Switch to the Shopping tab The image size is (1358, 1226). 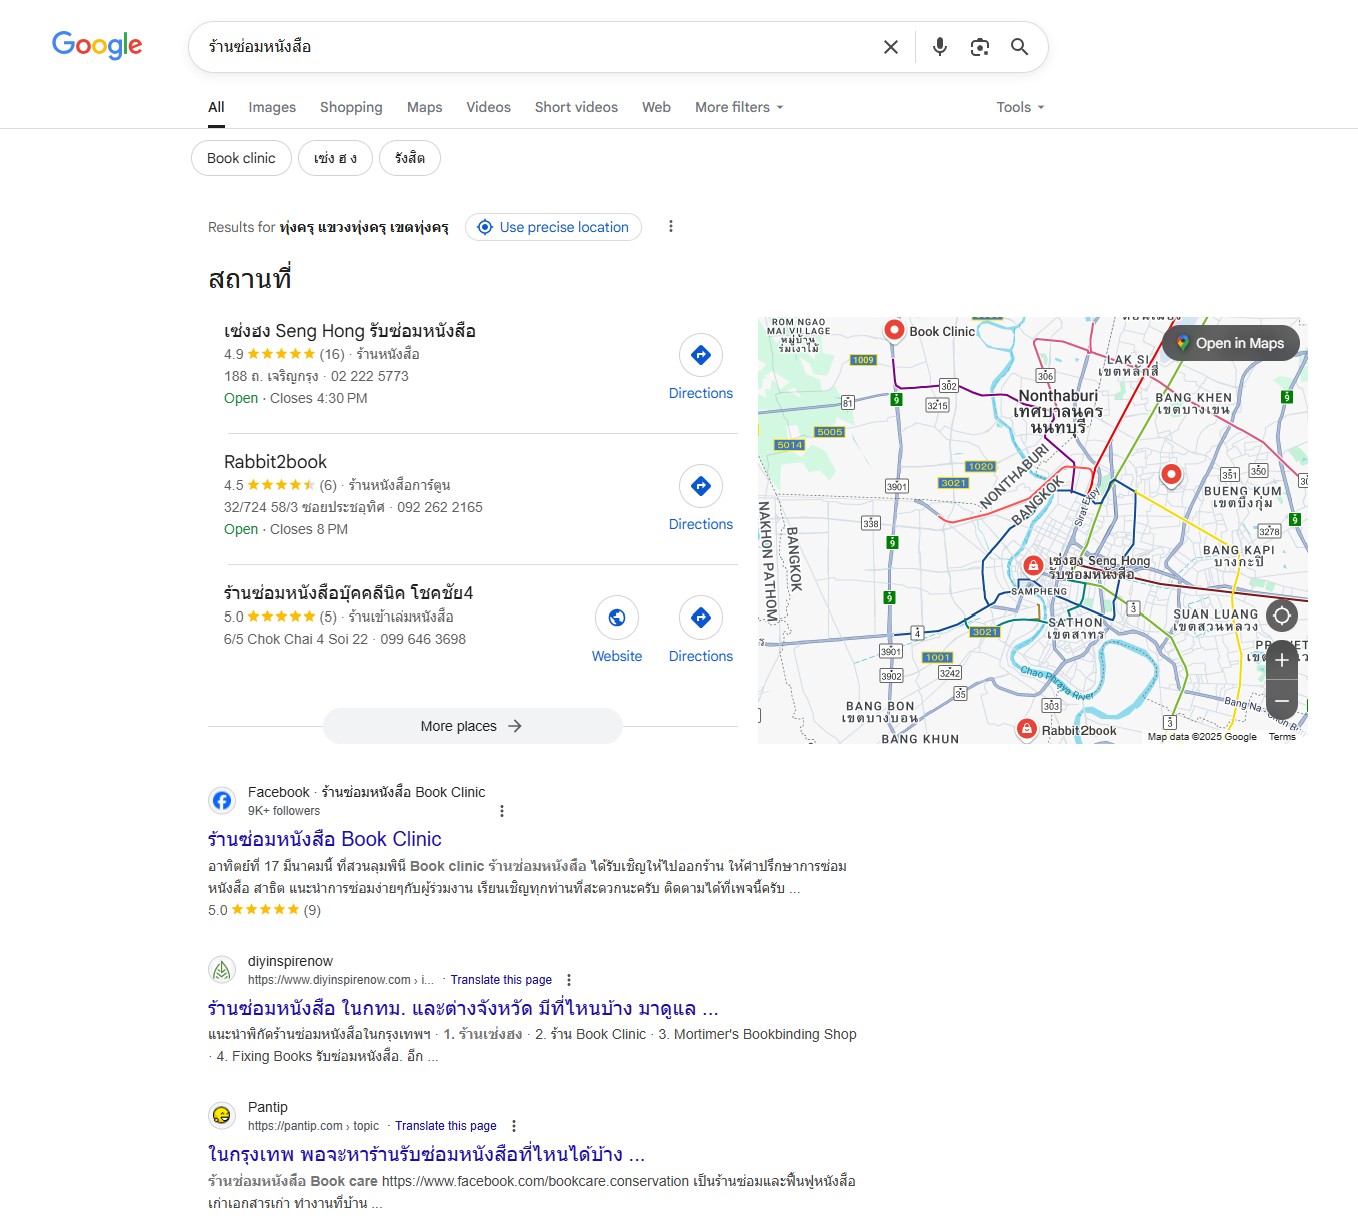point(351,107)
